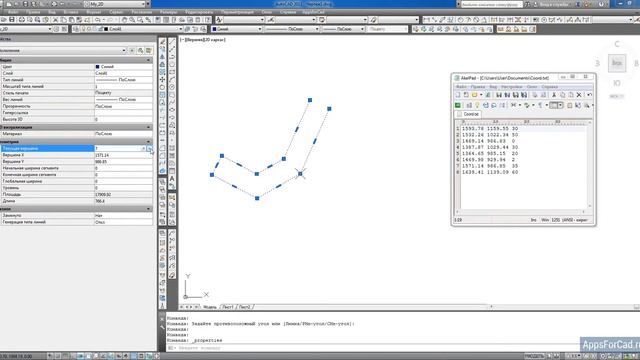Open the МСК coordinate system dropdown under ViewCube
This screenshot has width=640, height=360.
(x=617, y=96)
